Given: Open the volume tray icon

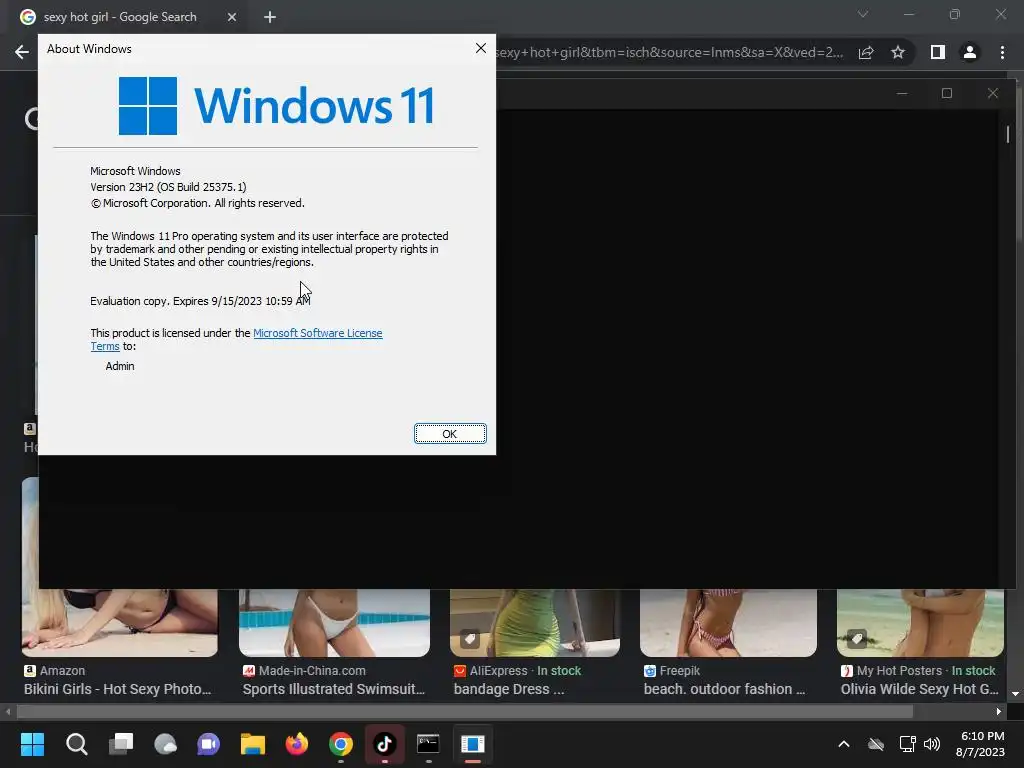Looking at the screenshot, I should [932, 744].
